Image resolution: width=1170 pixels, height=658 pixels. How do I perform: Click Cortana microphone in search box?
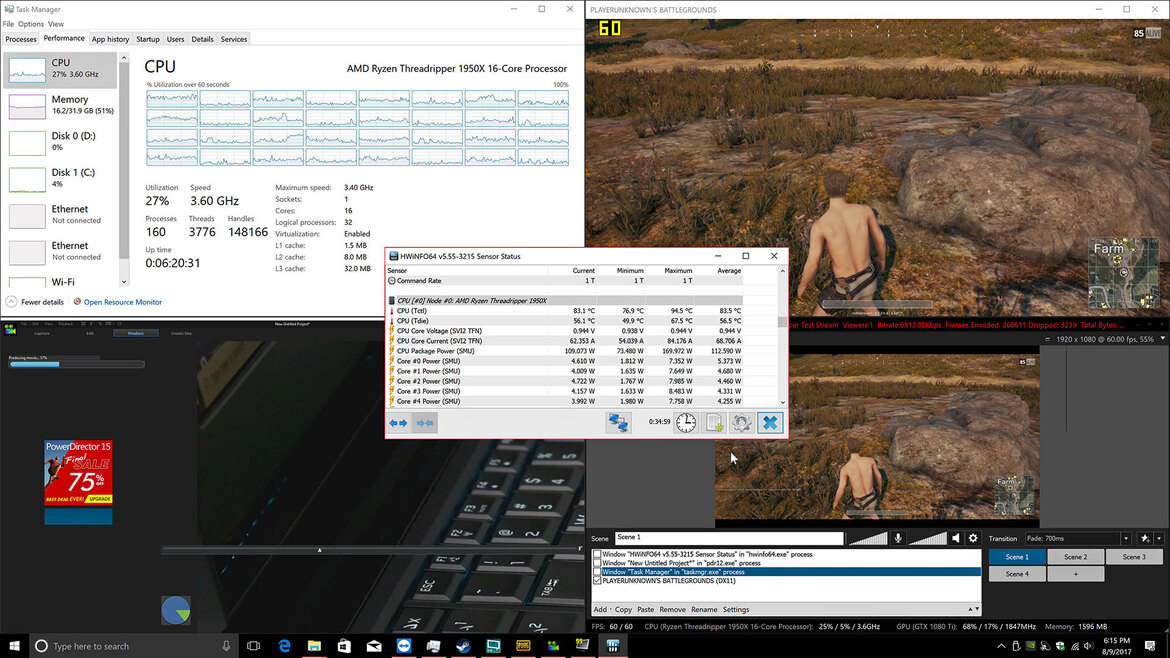[x=226, y=646]
